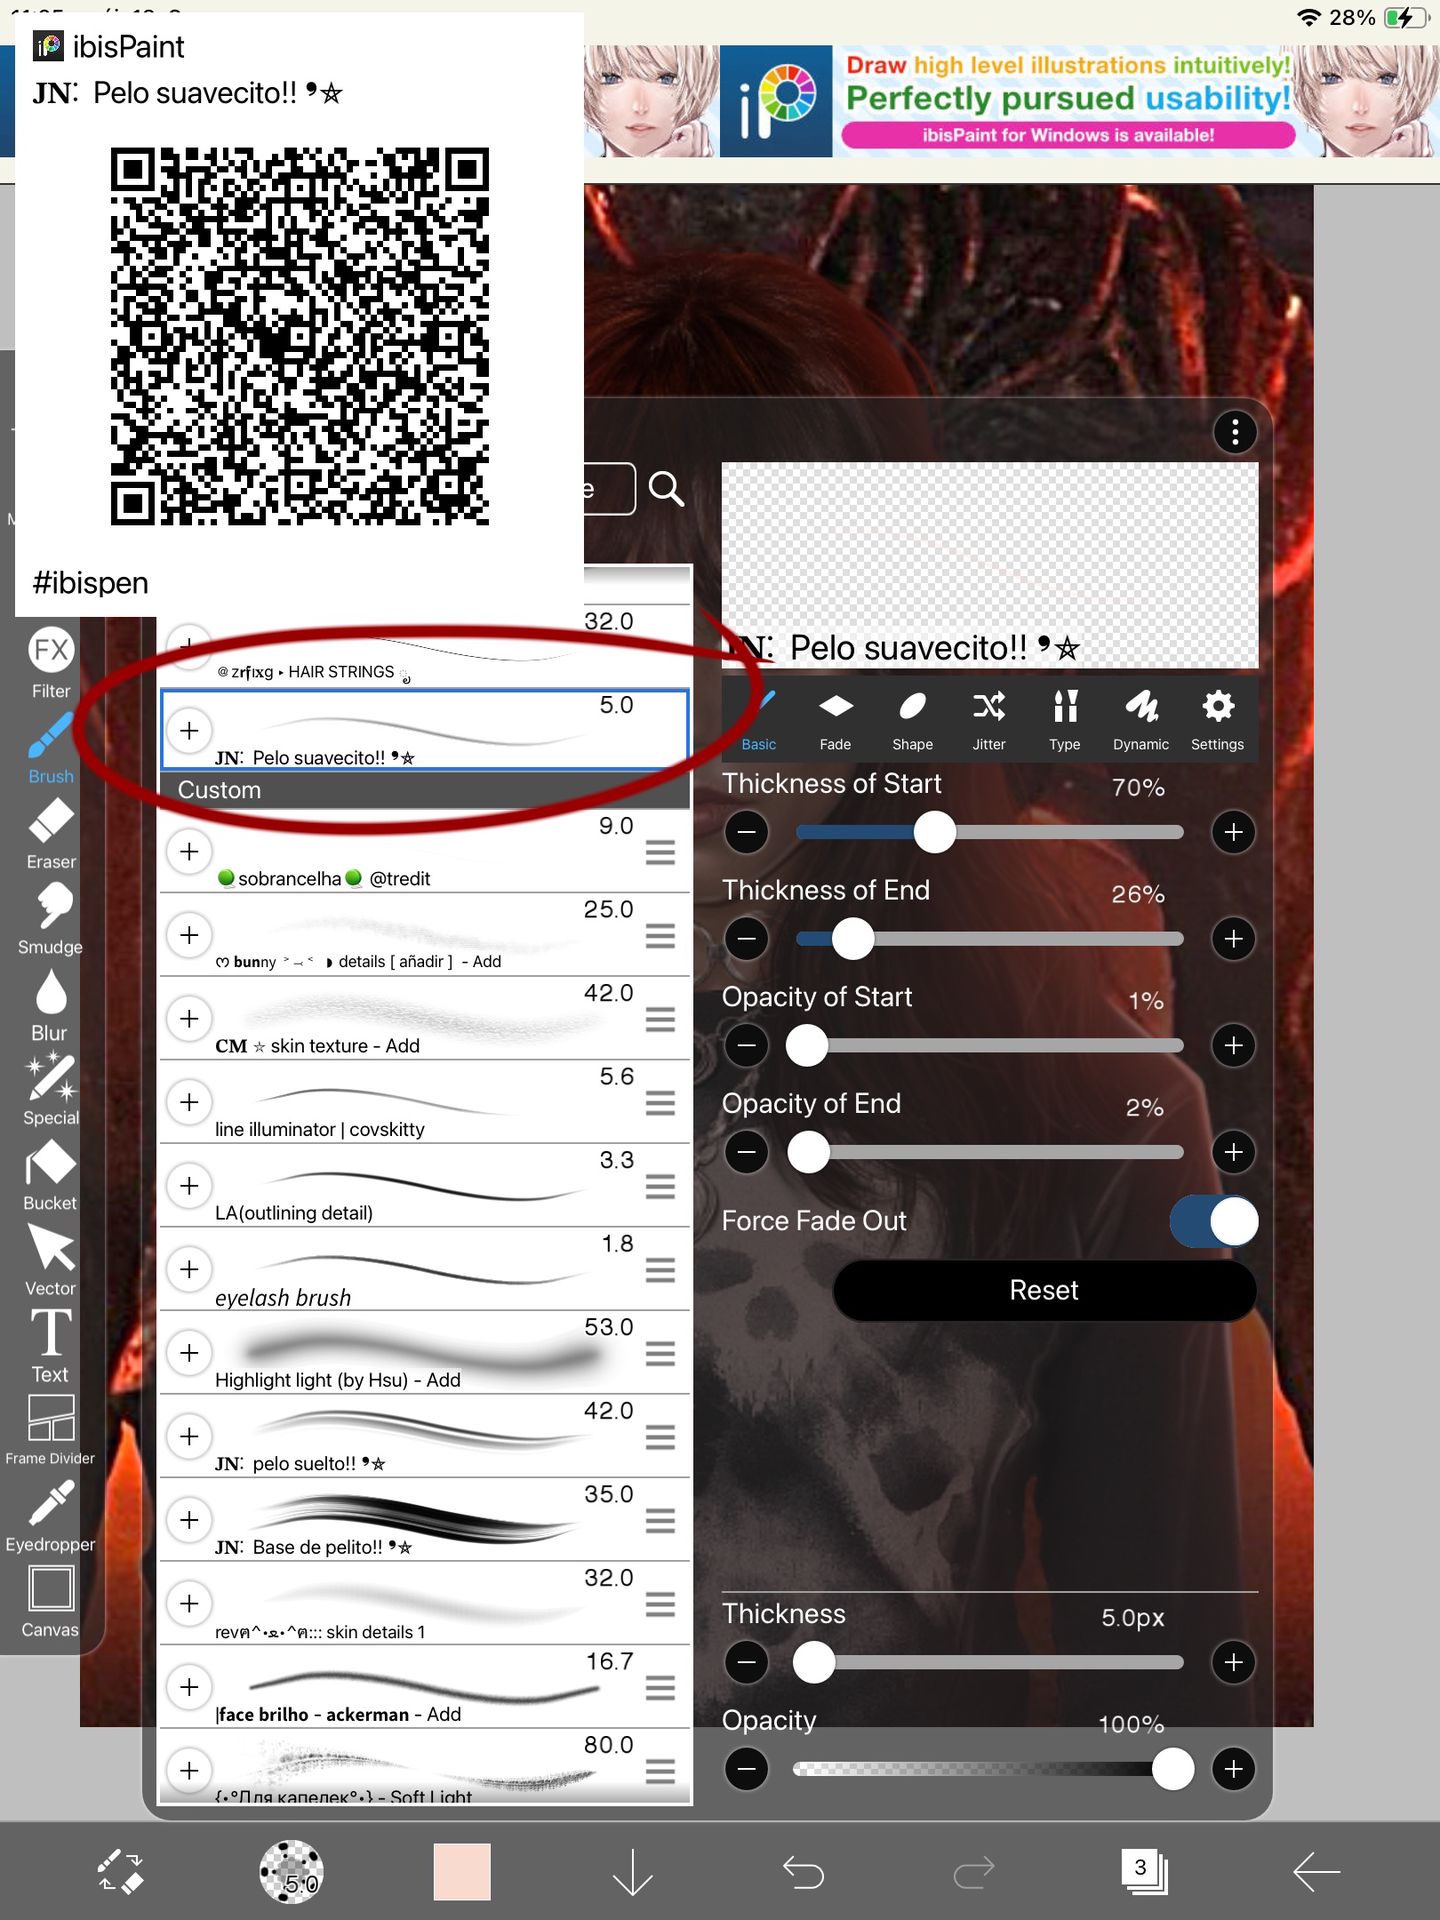Tap the brush stroke preview area
This screenshot has width=1440, height=1920.
(x=990, y=565)
